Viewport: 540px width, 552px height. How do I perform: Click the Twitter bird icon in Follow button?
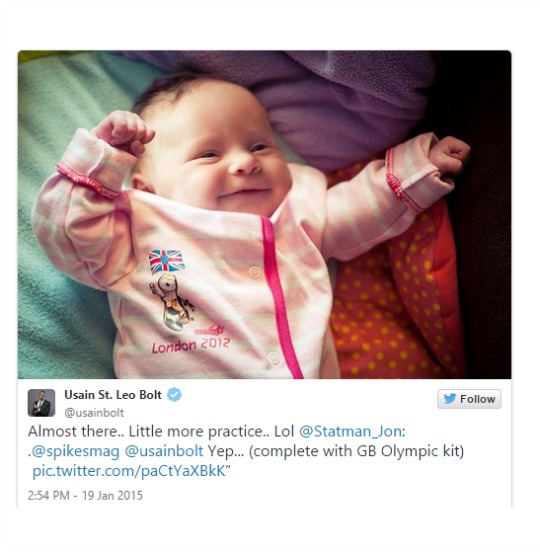450,399
